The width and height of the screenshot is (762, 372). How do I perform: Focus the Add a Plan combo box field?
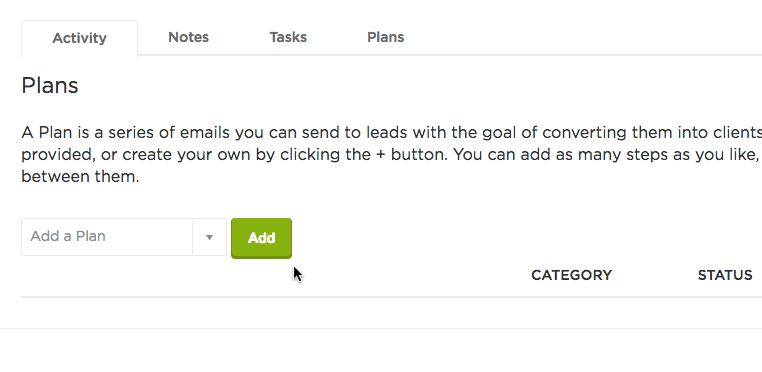tap(124, 237)
